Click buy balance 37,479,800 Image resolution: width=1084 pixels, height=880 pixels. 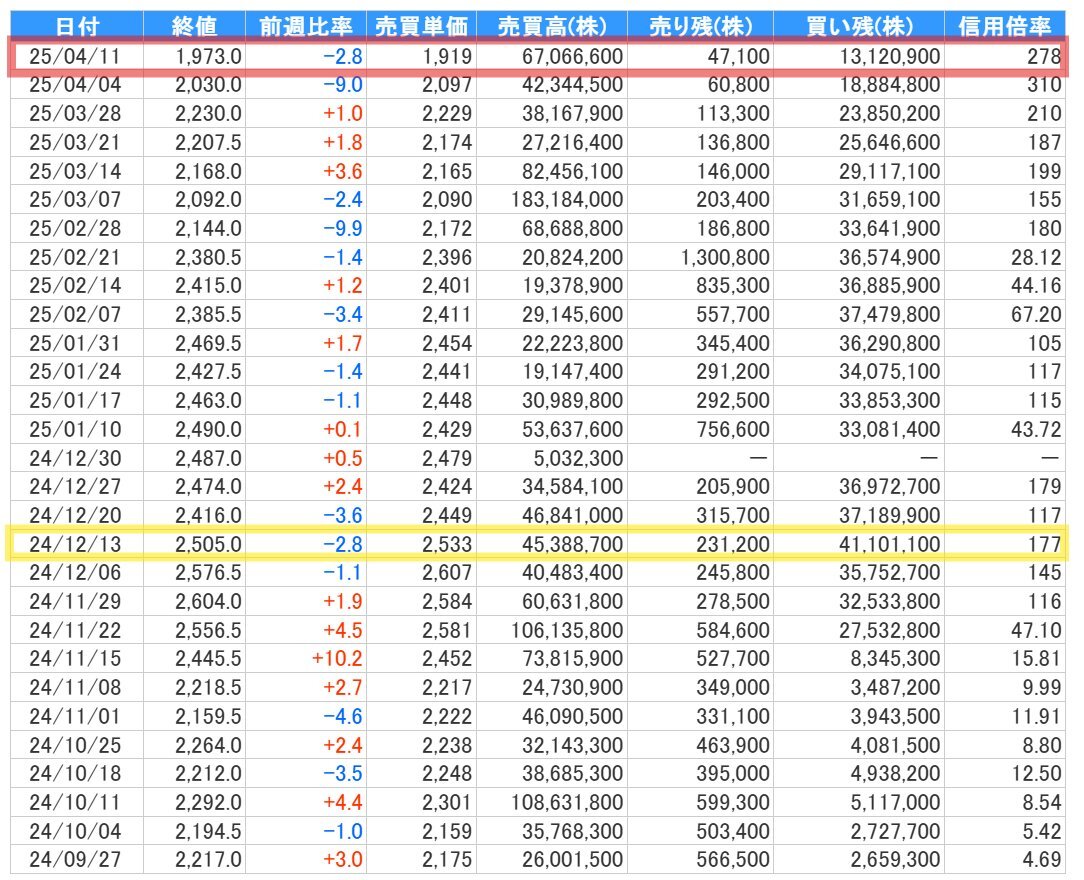point(890,315)
